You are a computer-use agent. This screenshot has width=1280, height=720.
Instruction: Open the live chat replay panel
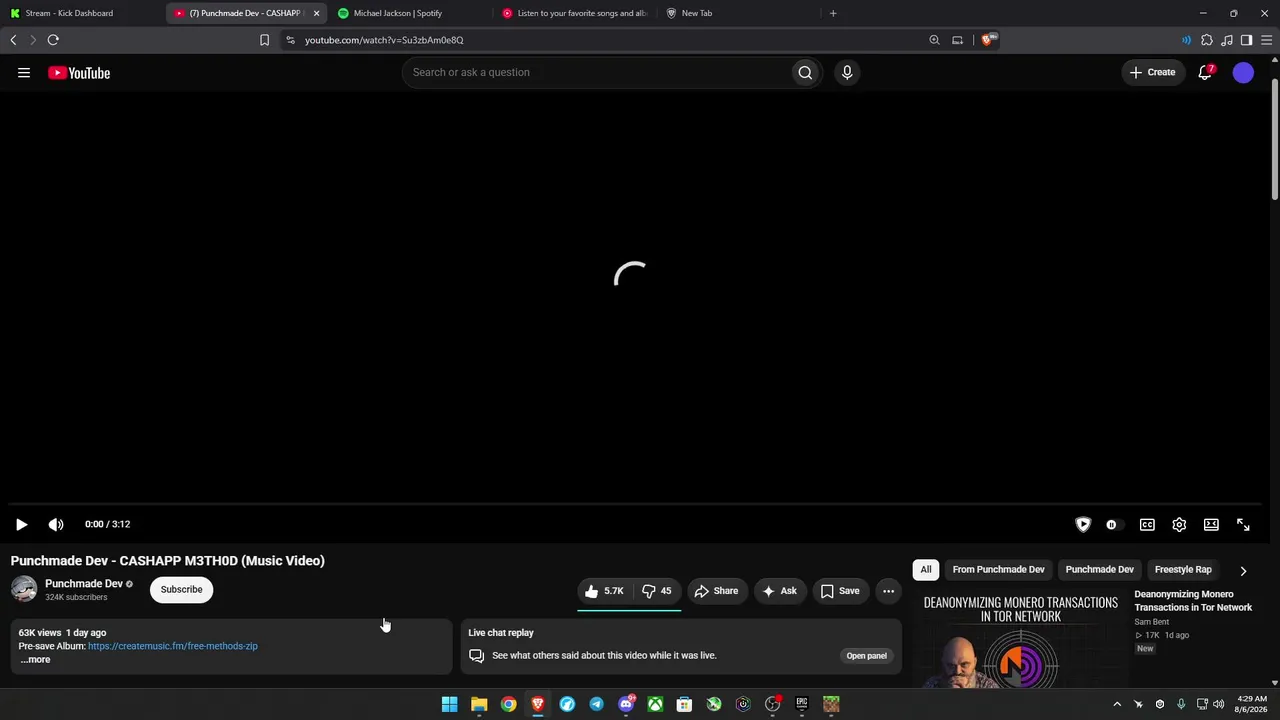(x=867, y=656)
